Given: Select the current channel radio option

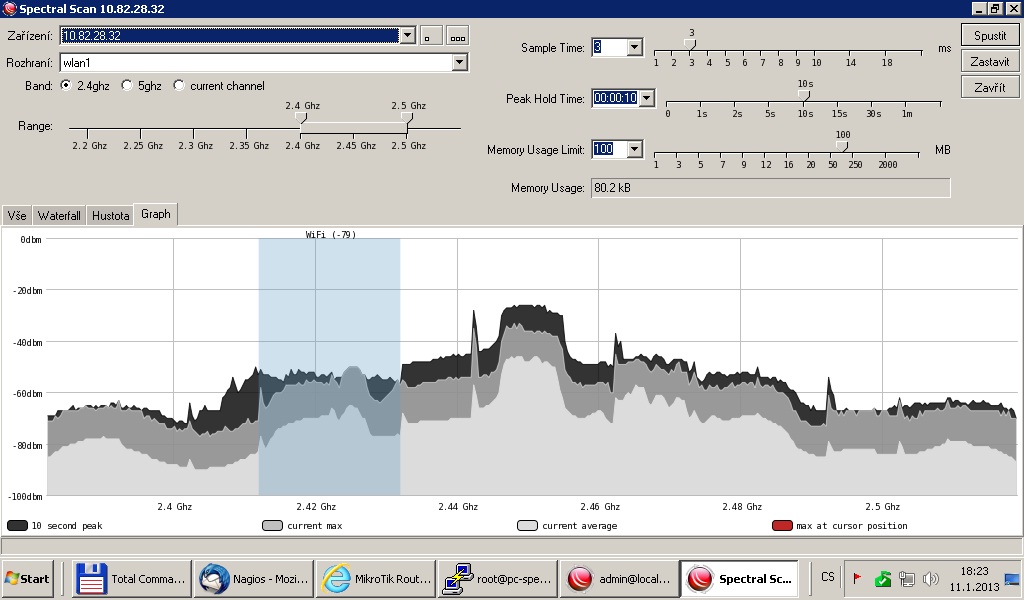Looking at the screenshot, I should (x=179, y=86).
